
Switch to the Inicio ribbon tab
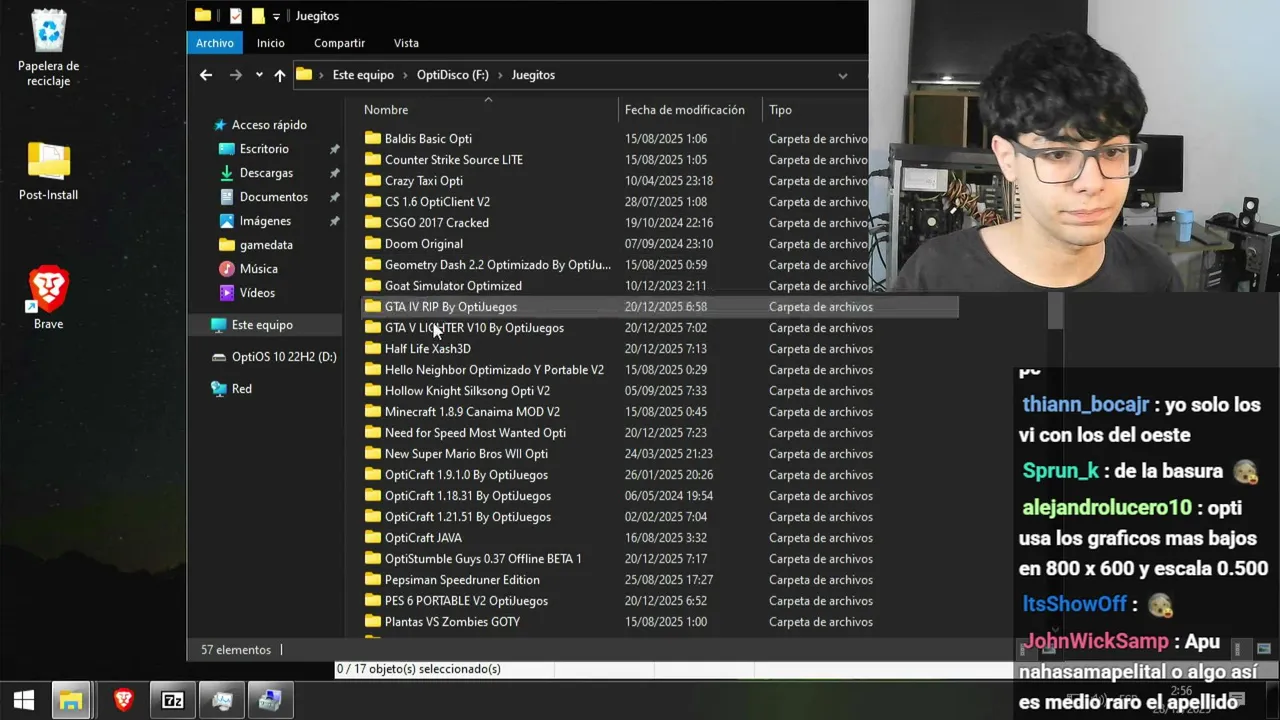pos(271,43)
